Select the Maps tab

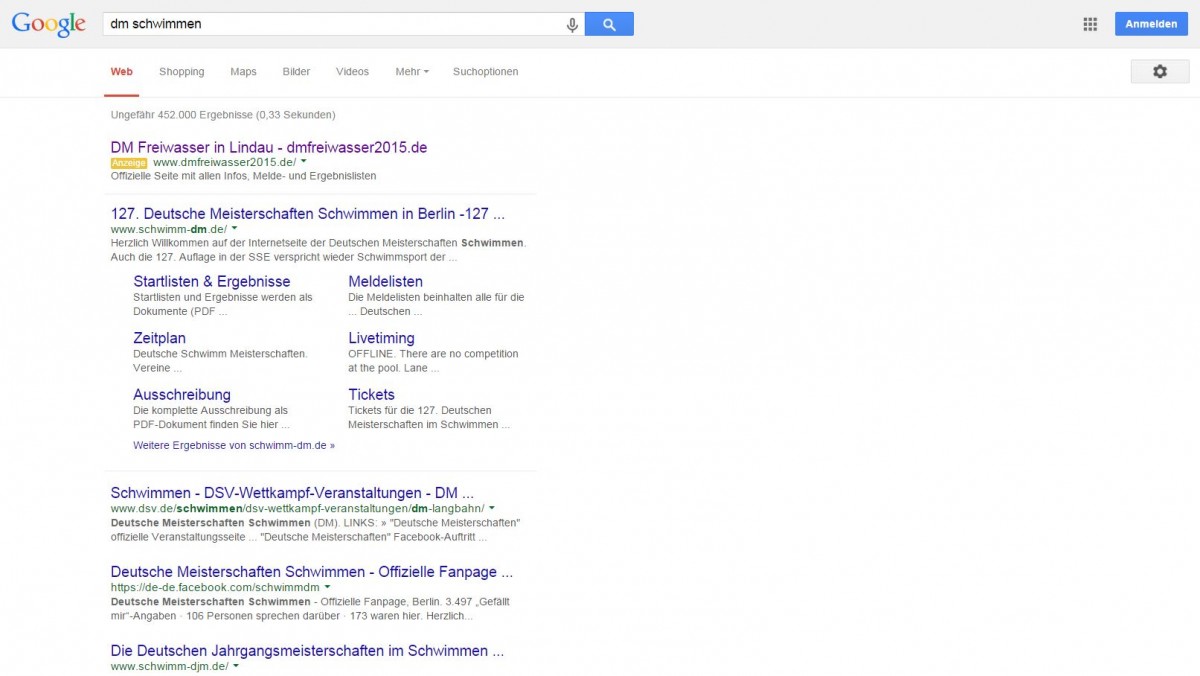(243, 72)
